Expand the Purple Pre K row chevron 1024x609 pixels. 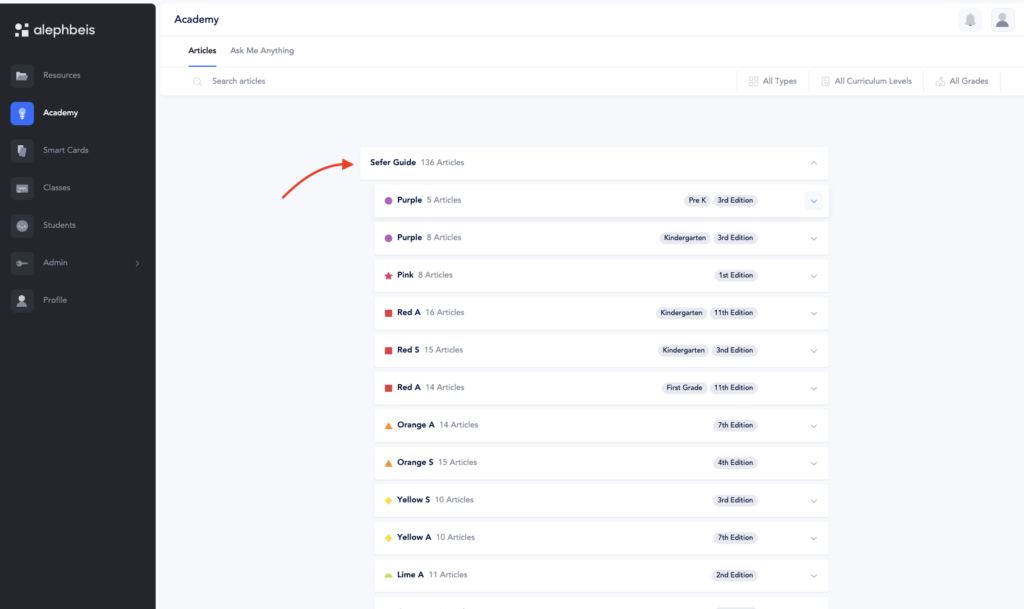pos(813,201)
